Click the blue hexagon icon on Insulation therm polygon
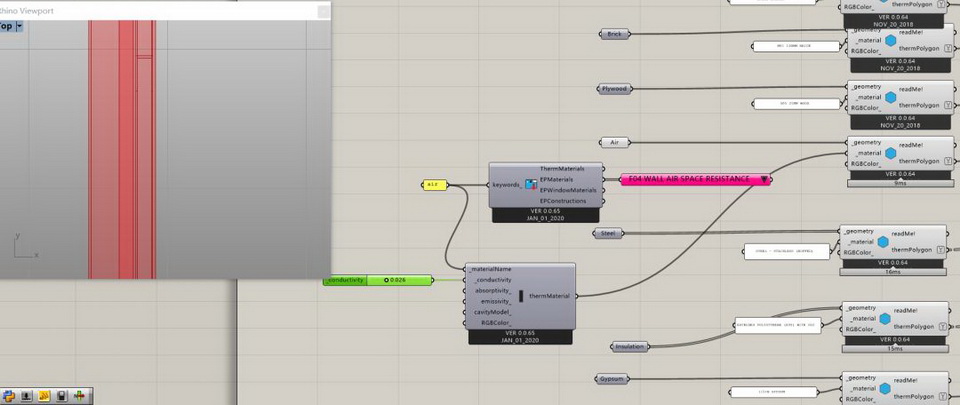960x405 pixels. click(885, 320)
